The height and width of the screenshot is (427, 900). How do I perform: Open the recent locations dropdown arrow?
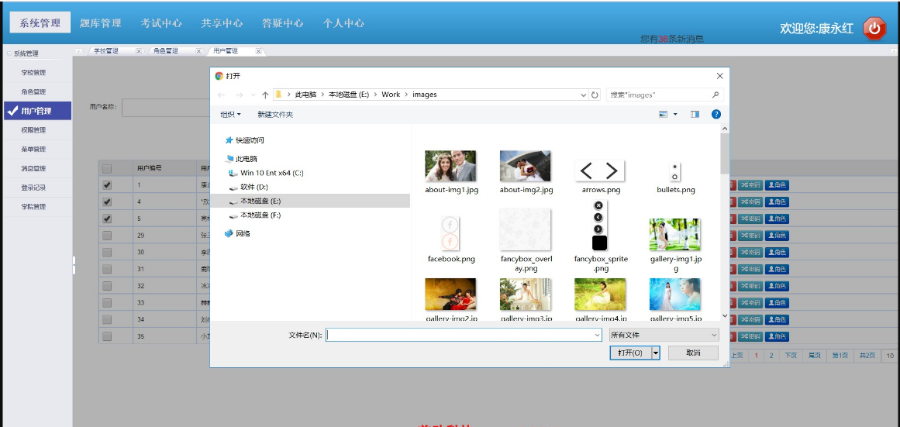tap(253, 95)
